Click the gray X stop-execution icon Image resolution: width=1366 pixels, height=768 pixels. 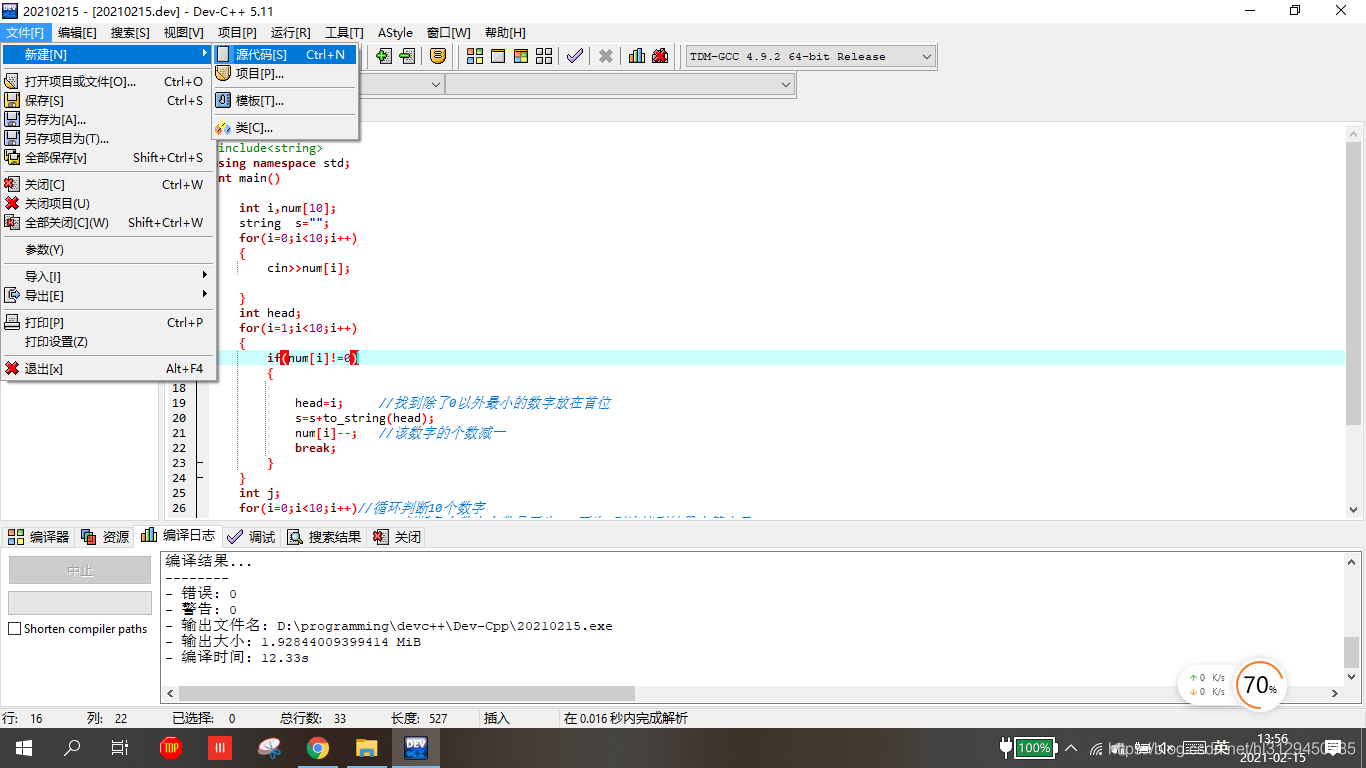606,56
